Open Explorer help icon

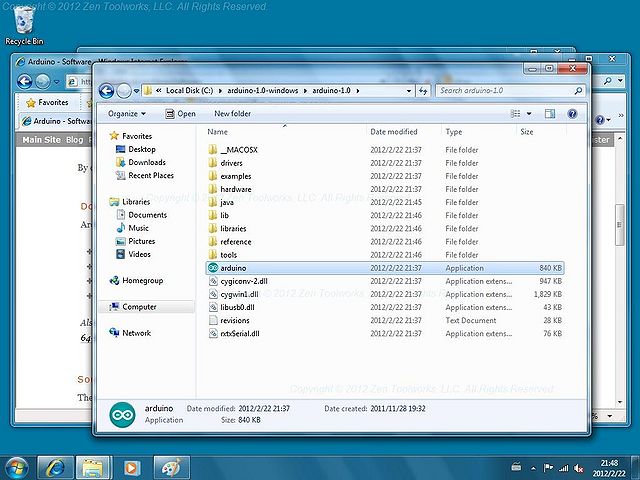pos(572,114)
